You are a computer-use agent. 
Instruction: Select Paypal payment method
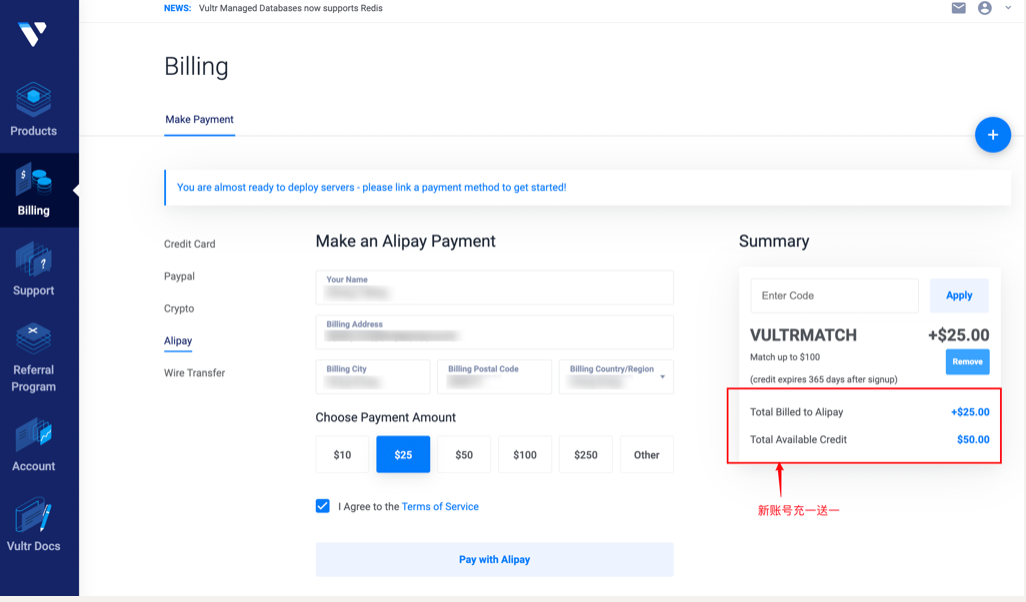point(179,276)
